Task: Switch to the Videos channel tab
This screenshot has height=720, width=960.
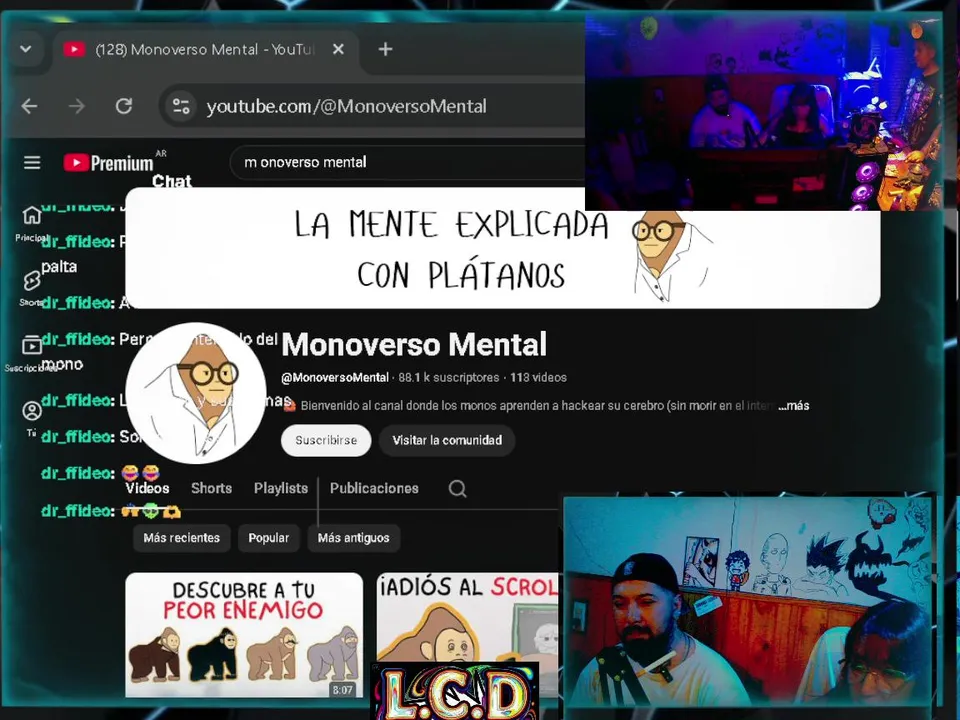Action: pyautogui.click(x=148, y=489)
